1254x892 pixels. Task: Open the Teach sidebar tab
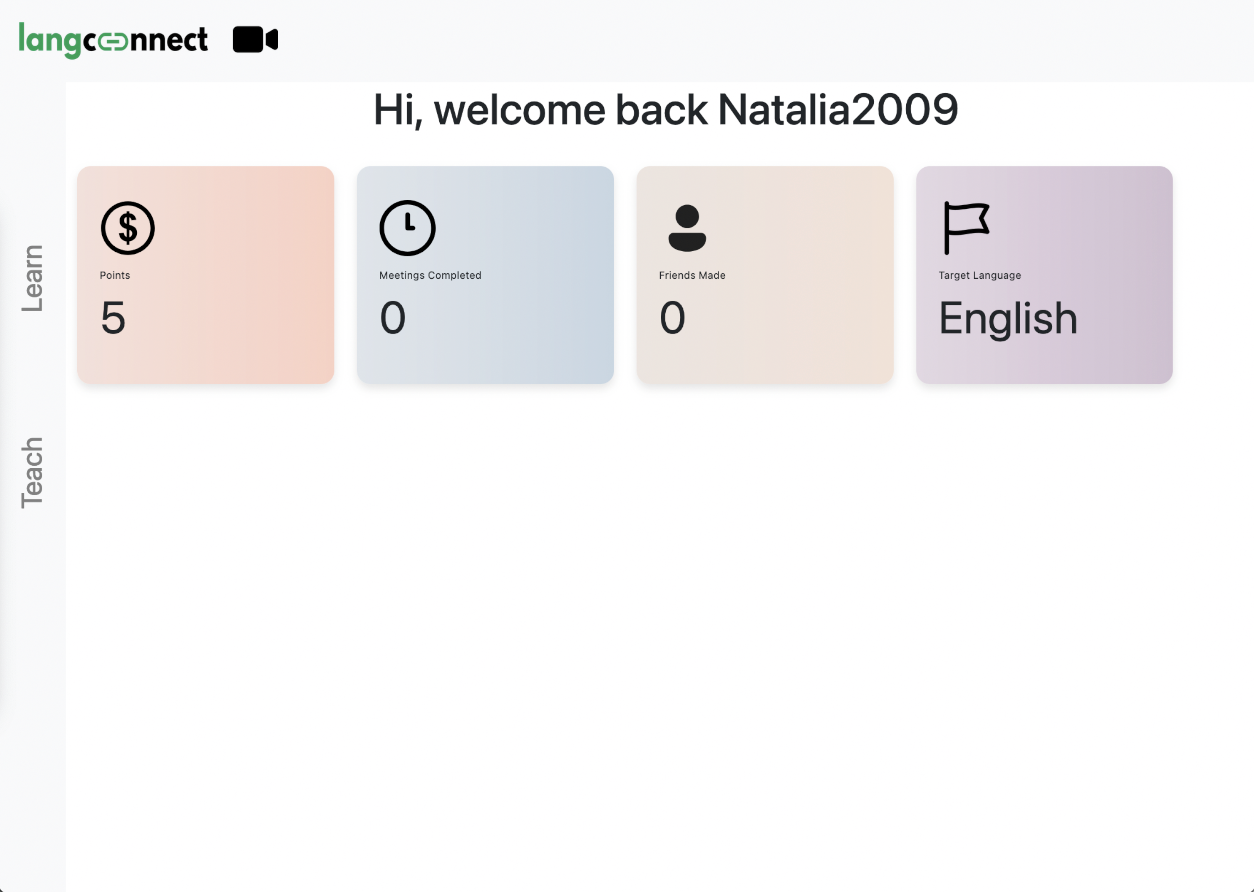(33, 473)
